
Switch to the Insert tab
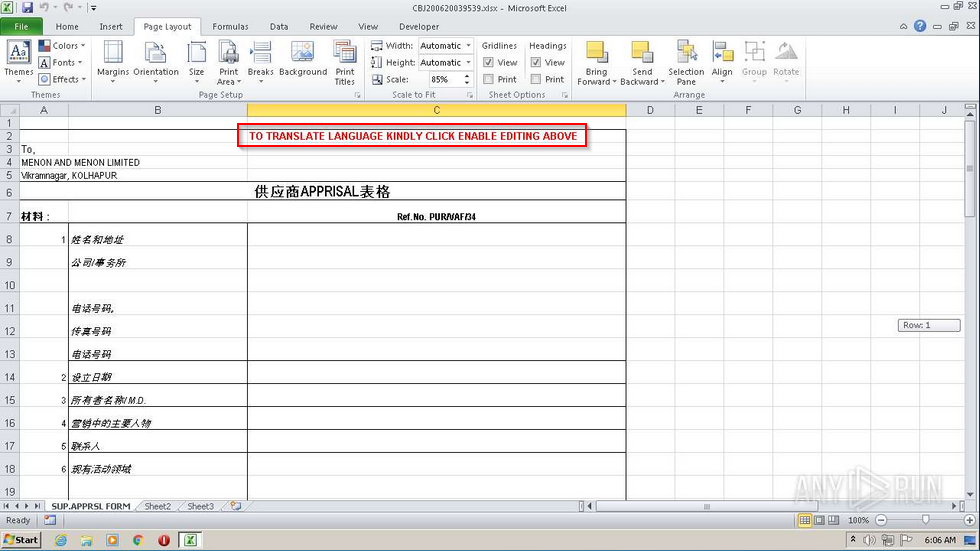[111, 27]
